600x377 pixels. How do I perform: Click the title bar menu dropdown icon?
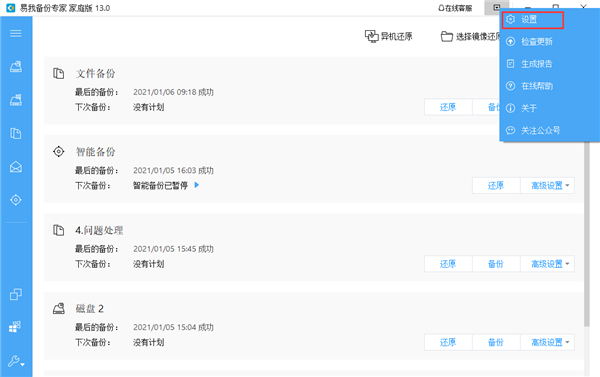pyautogui.click(x=496, y=8)
